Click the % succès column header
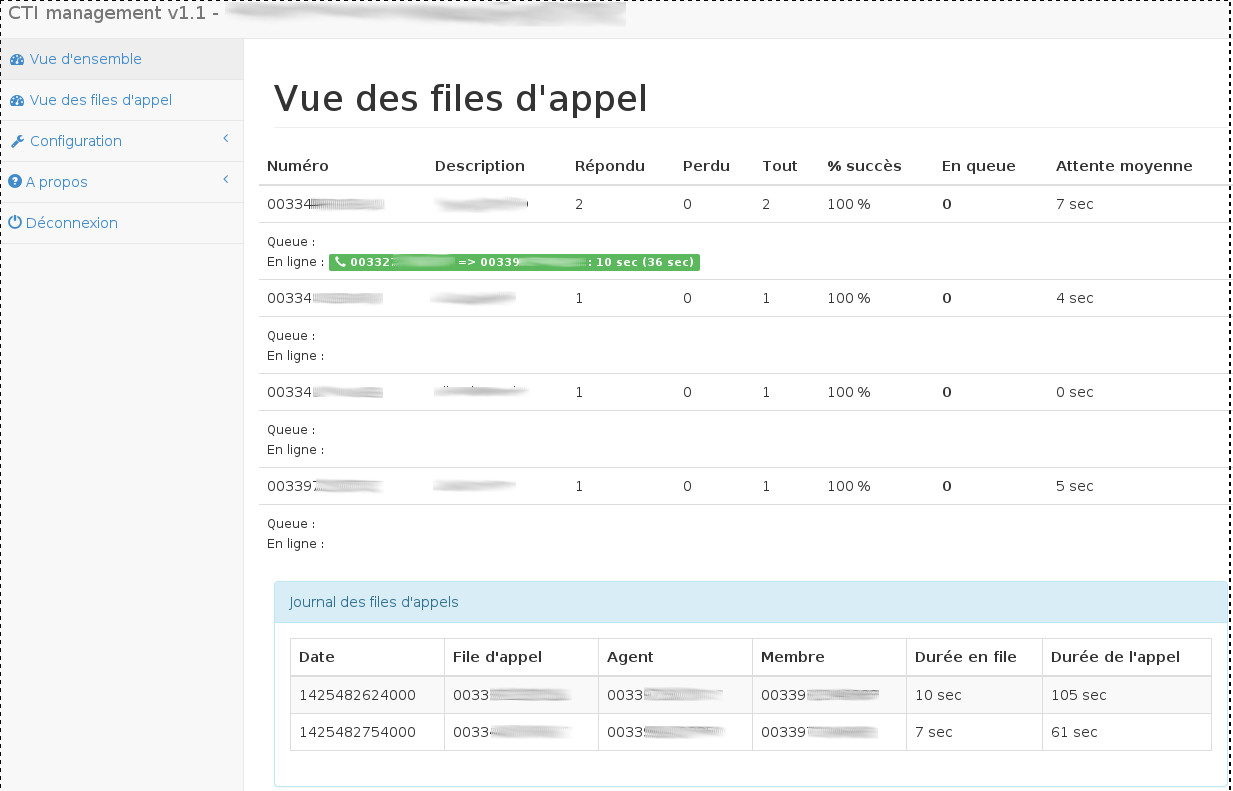Screen dimensions: 1233x791 864,165
